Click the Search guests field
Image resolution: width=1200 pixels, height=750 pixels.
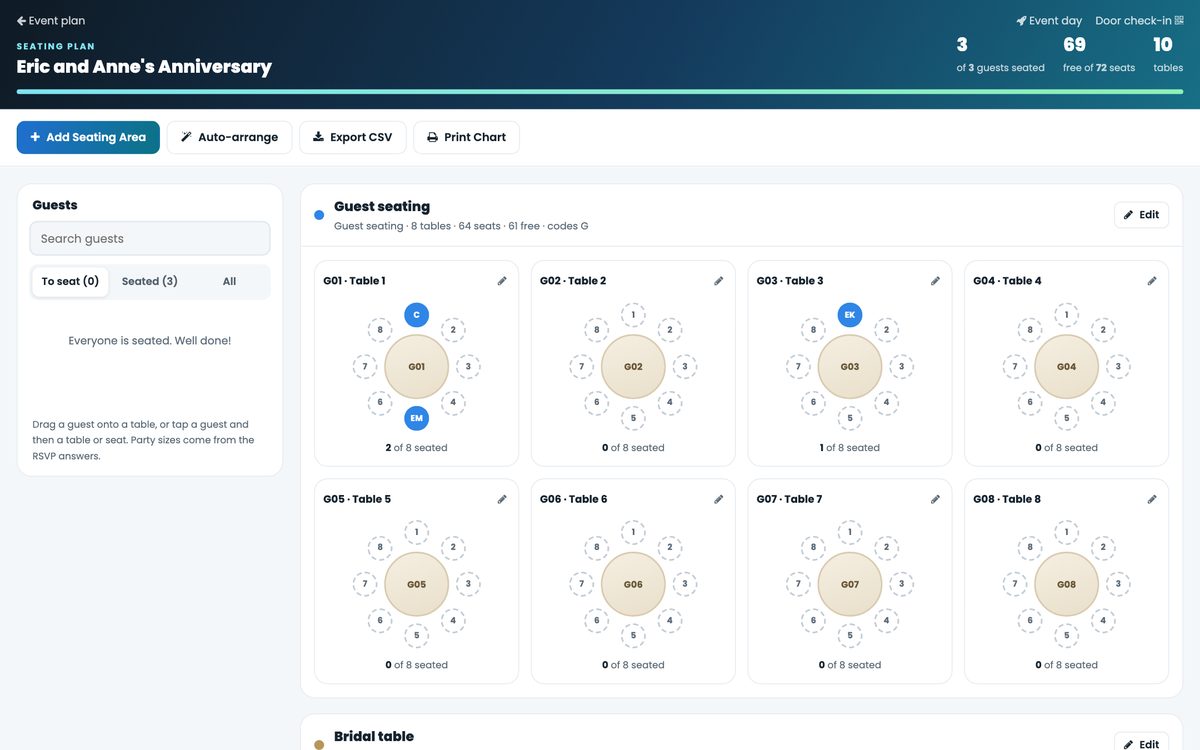(150, 239)
